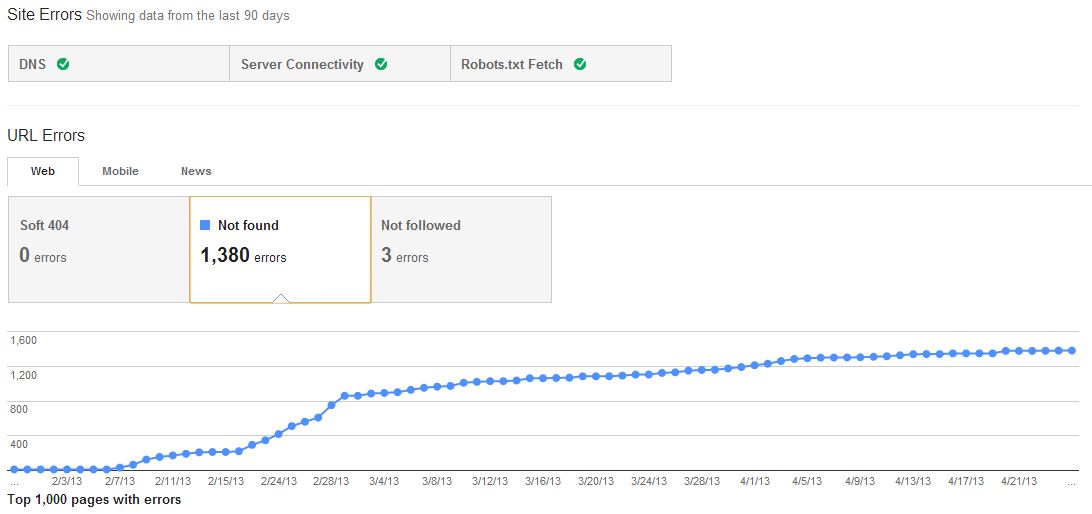Switch to the Mobile tab
Viewport: 1092px width, 514px height.
pyautogui.click(x=120, y=171)
